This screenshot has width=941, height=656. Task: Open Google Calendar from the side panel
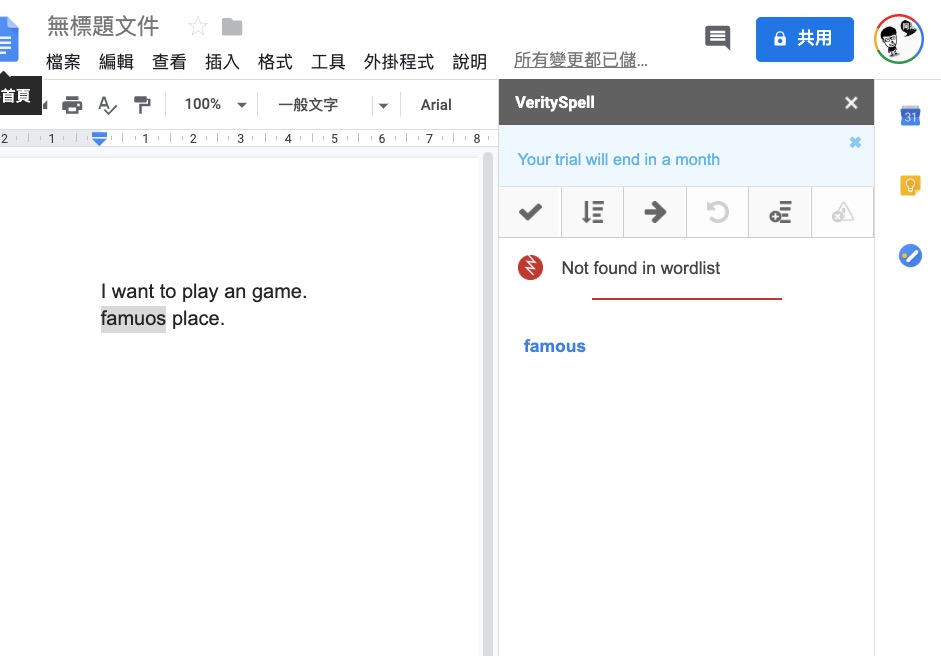pos(910,116)
